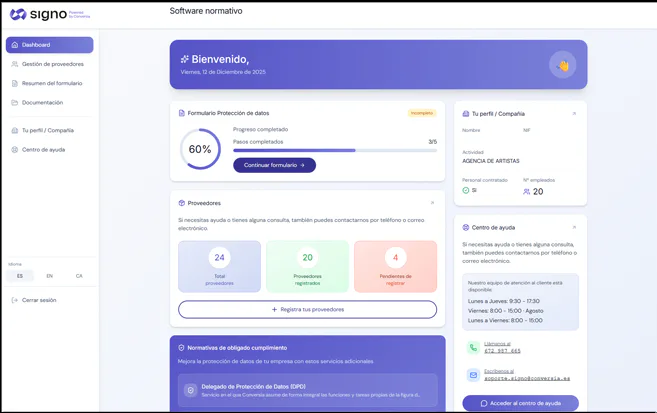The image size is (657, 413).
Task: Click the green phone icon
Action: point(473,348)
